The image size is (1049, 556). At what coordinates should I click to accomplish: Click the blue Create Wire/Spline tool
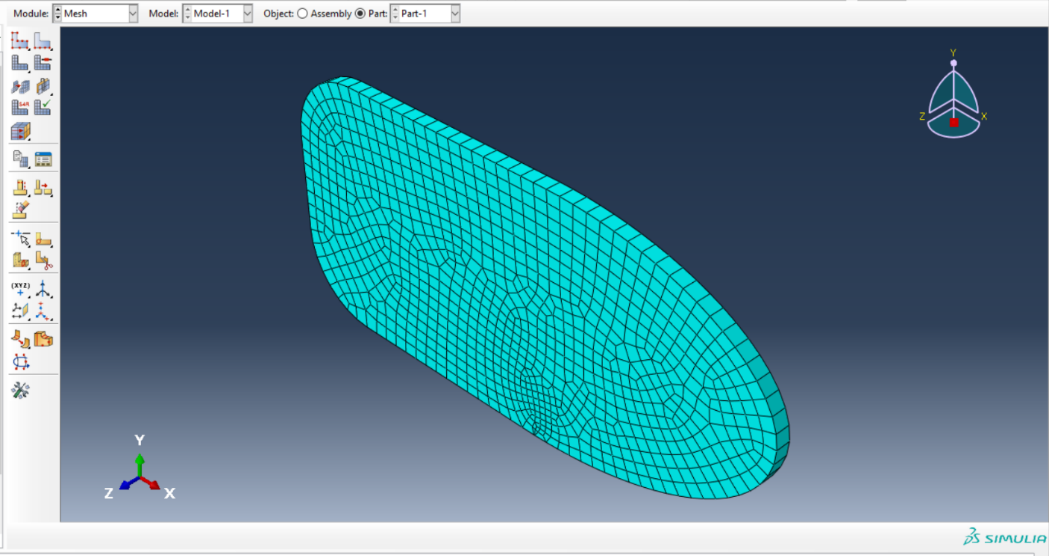pos(20,362)
